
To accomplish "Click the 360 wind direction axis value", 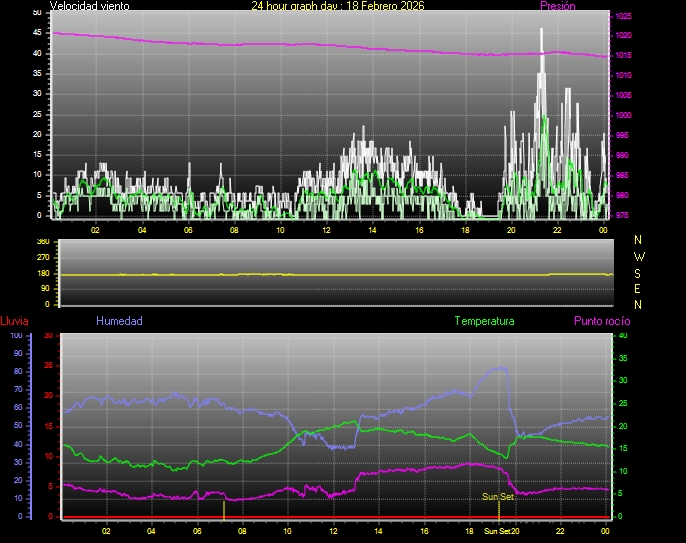I will tap(42, 242).
